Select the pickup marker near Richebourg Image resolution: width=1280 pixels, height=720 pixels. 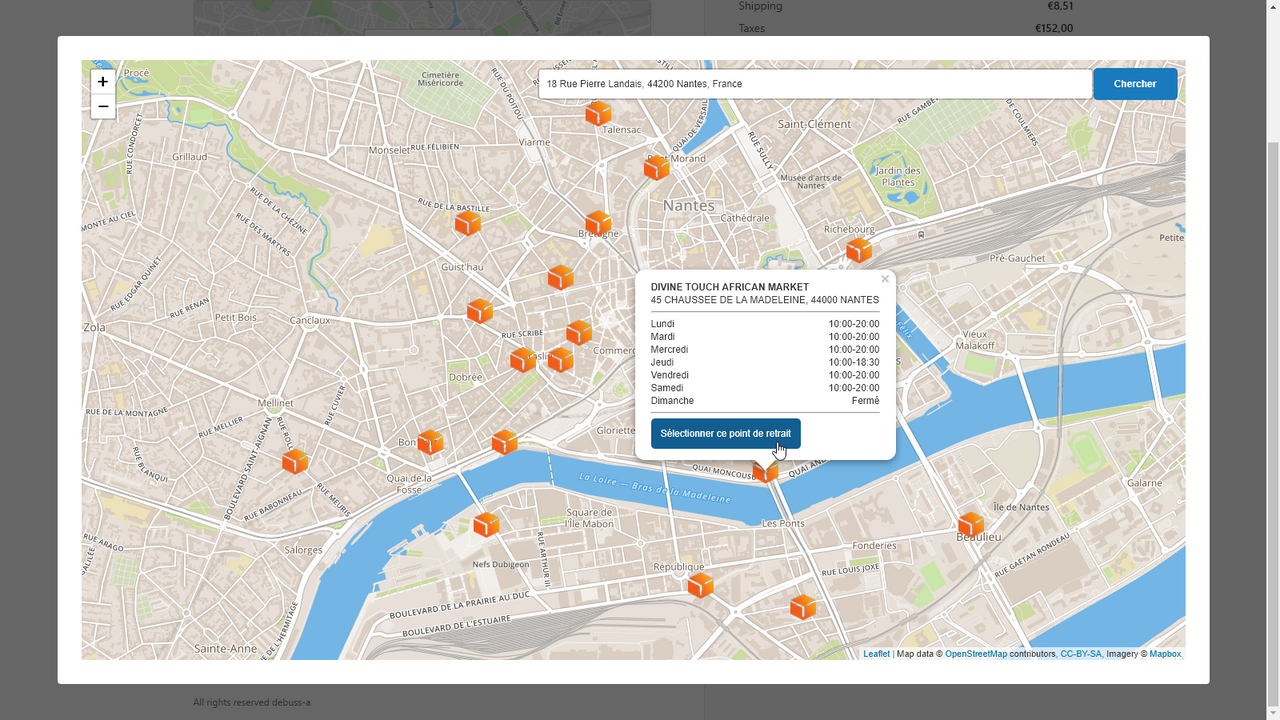coord(859,250)
